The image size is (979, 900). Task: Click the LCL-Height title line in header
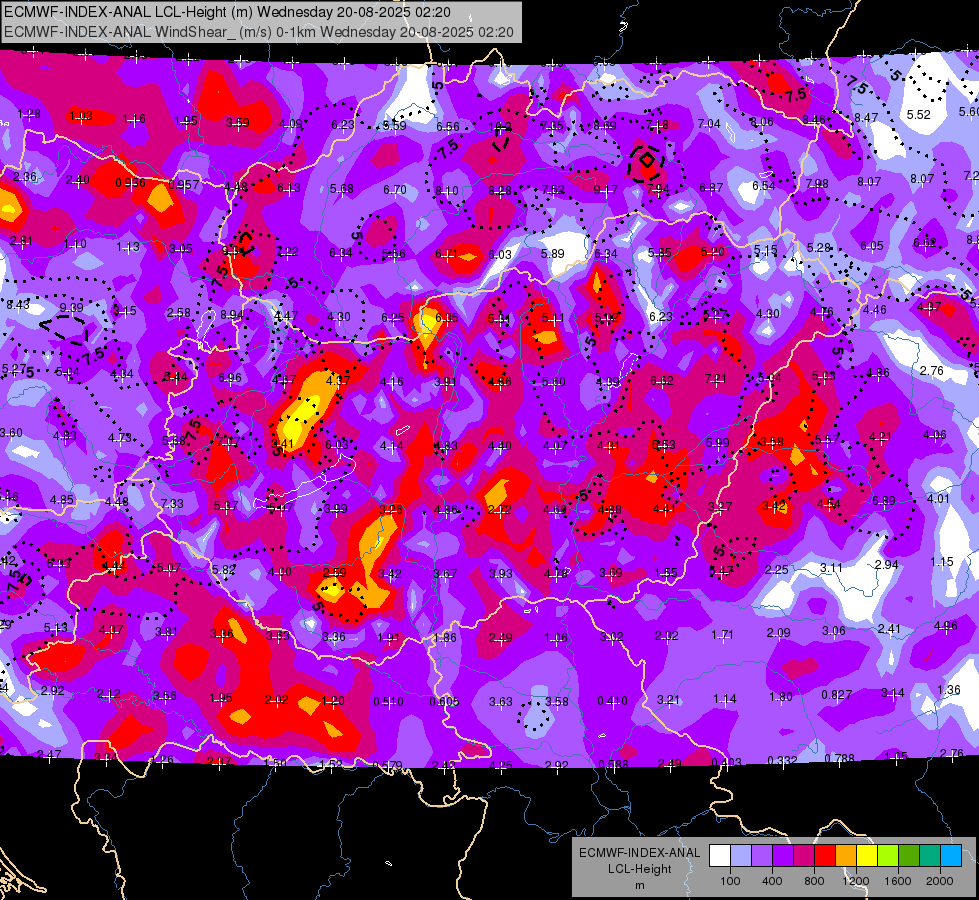coord(227,12)
